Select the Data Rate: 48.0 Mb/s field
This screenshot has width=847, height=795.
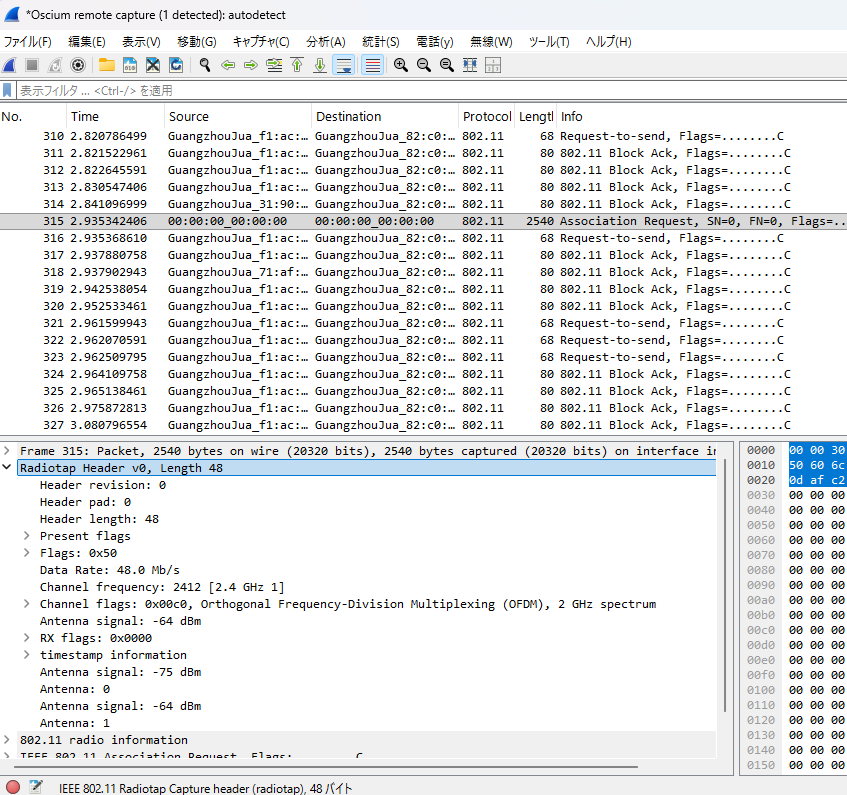pyautogui.click(x=110, y=570)
